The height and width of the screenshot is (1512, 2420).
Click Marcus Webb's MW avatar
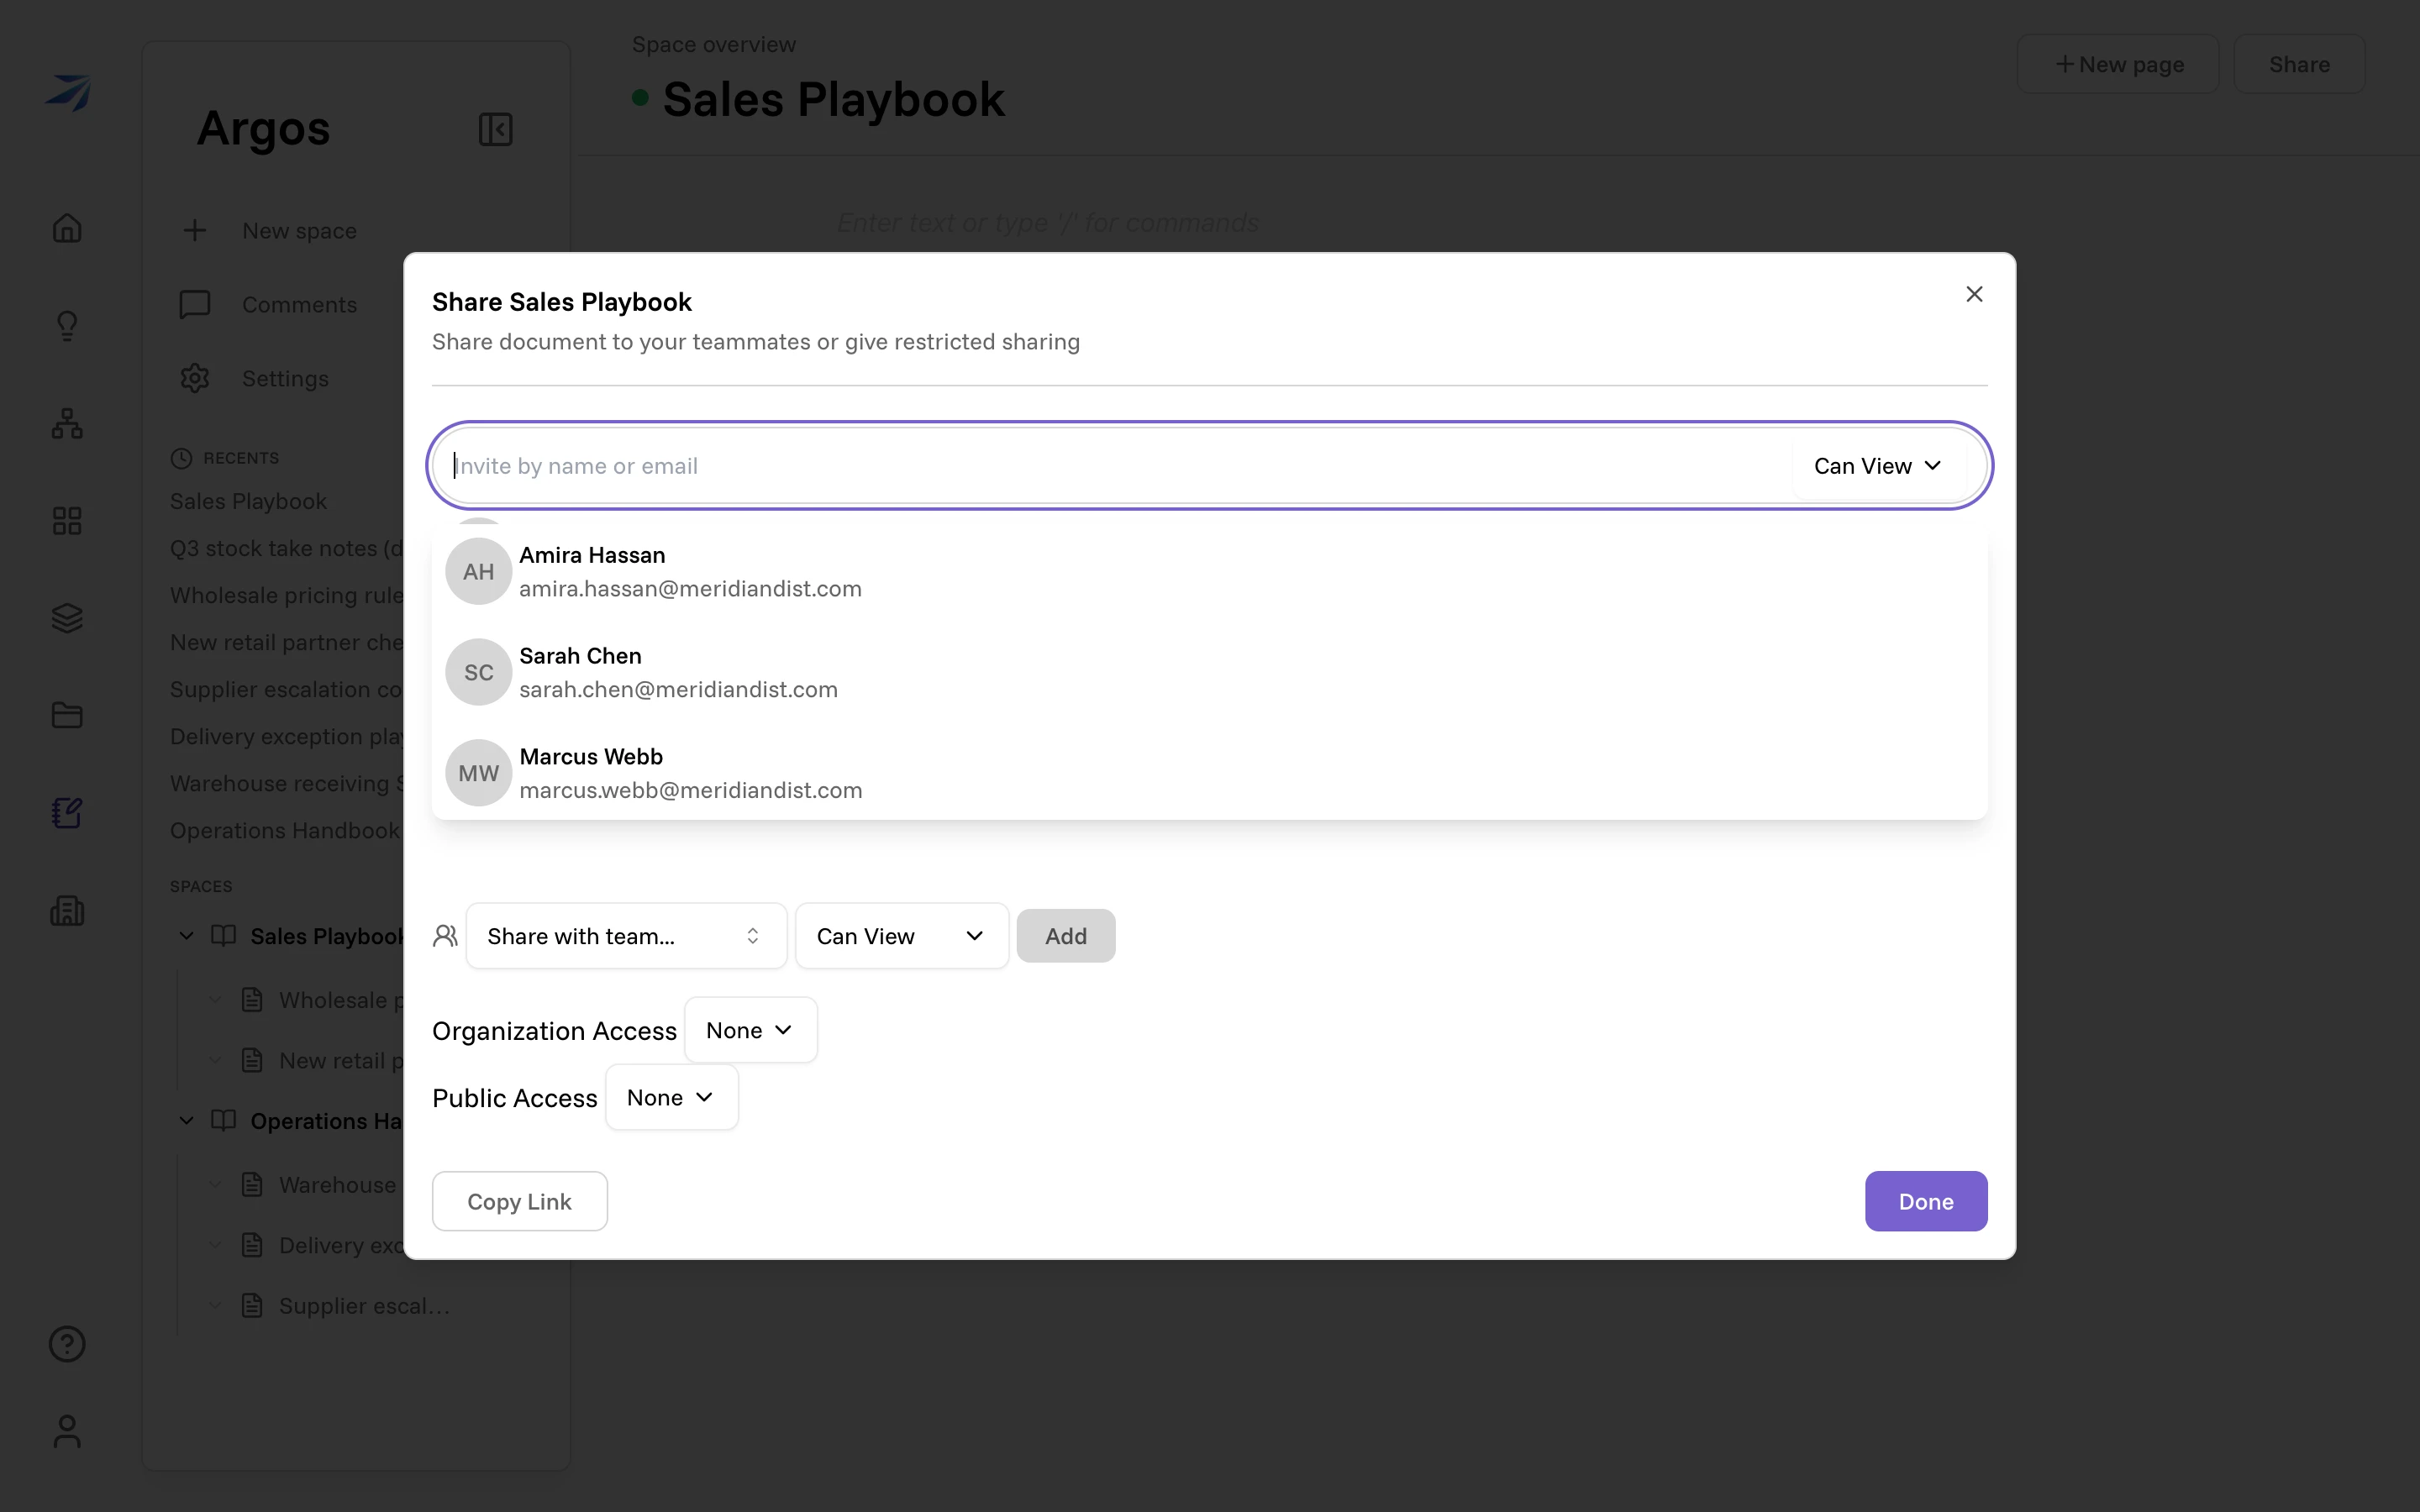pyautogui.click(x=479, y=774)
